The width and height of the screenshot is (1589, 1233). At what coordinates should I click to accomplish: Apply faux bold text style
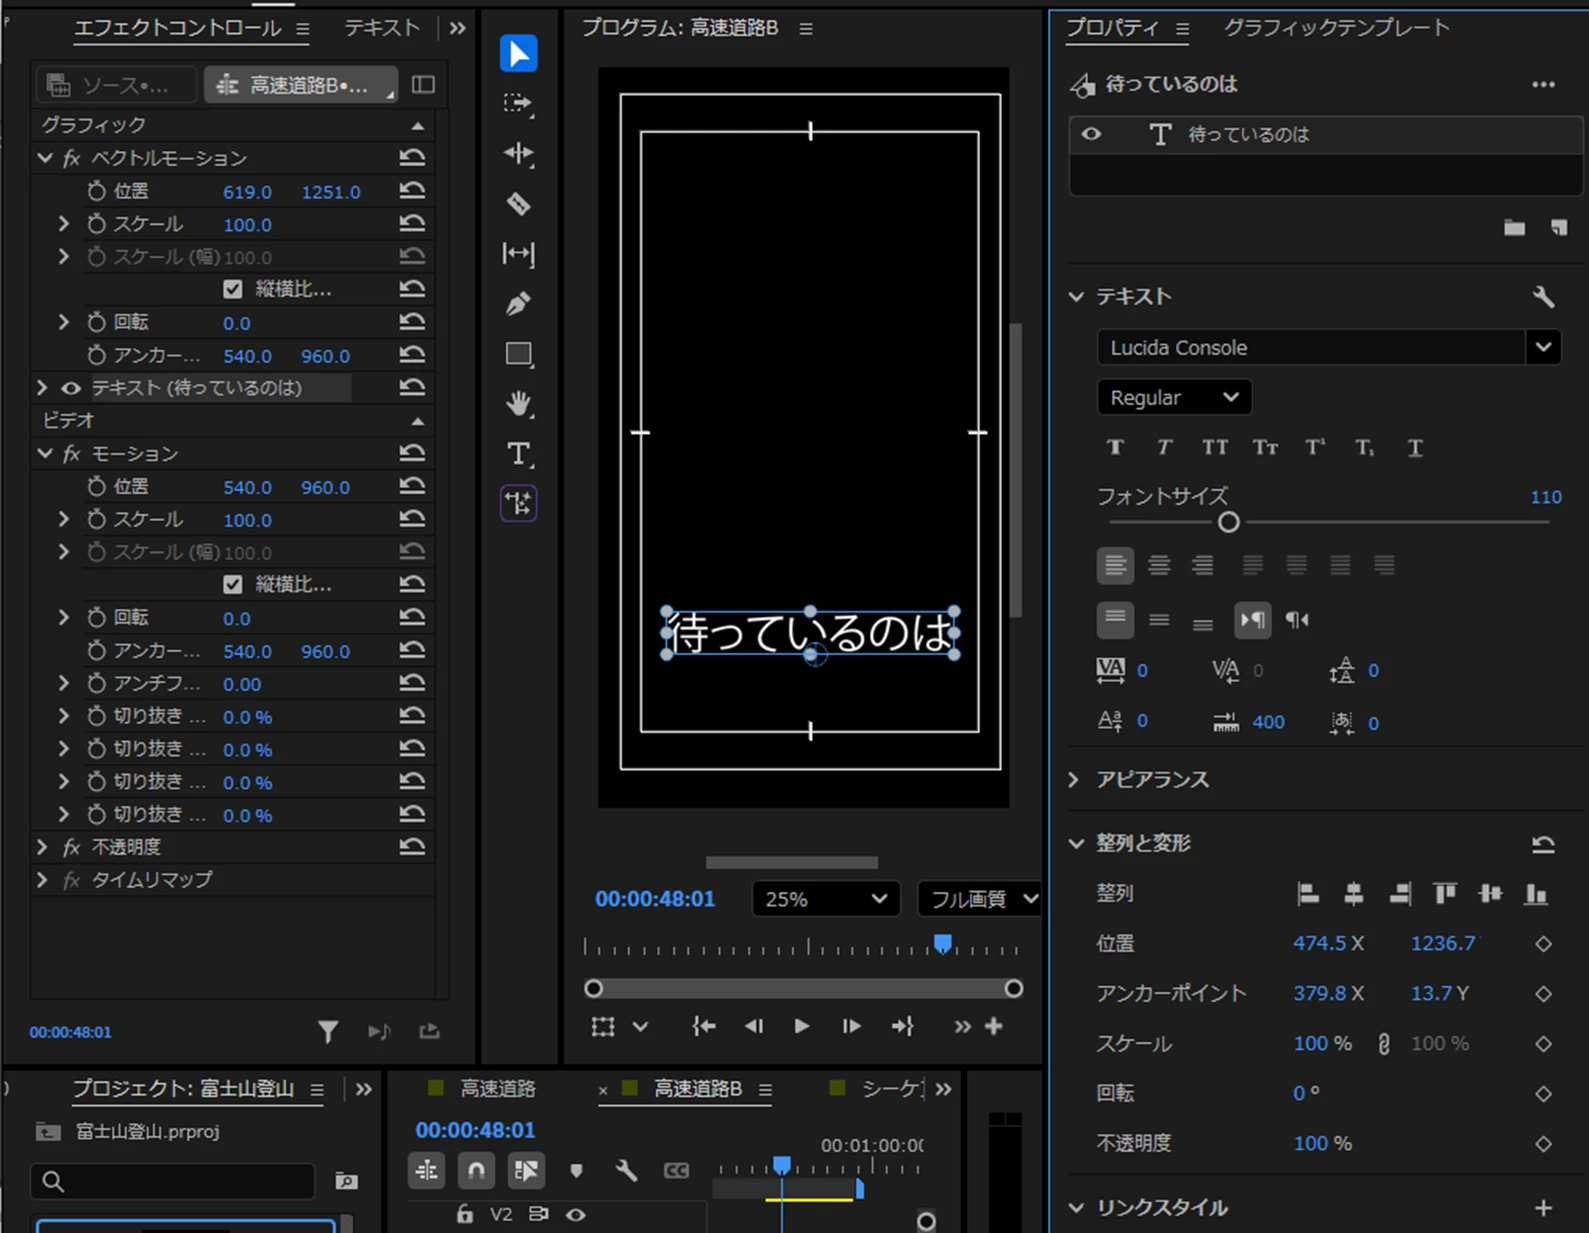(1115, 447)
